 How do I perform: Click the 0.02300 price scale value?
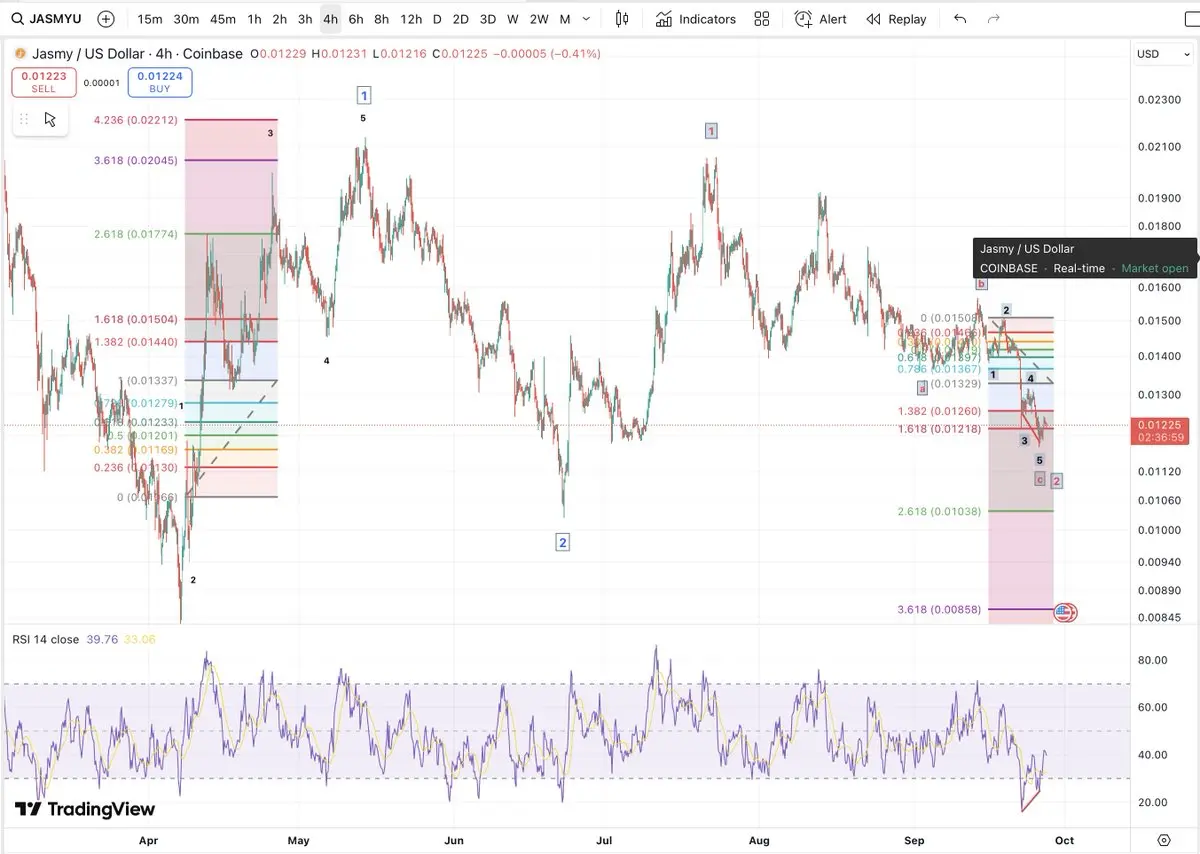point(1158,99)
